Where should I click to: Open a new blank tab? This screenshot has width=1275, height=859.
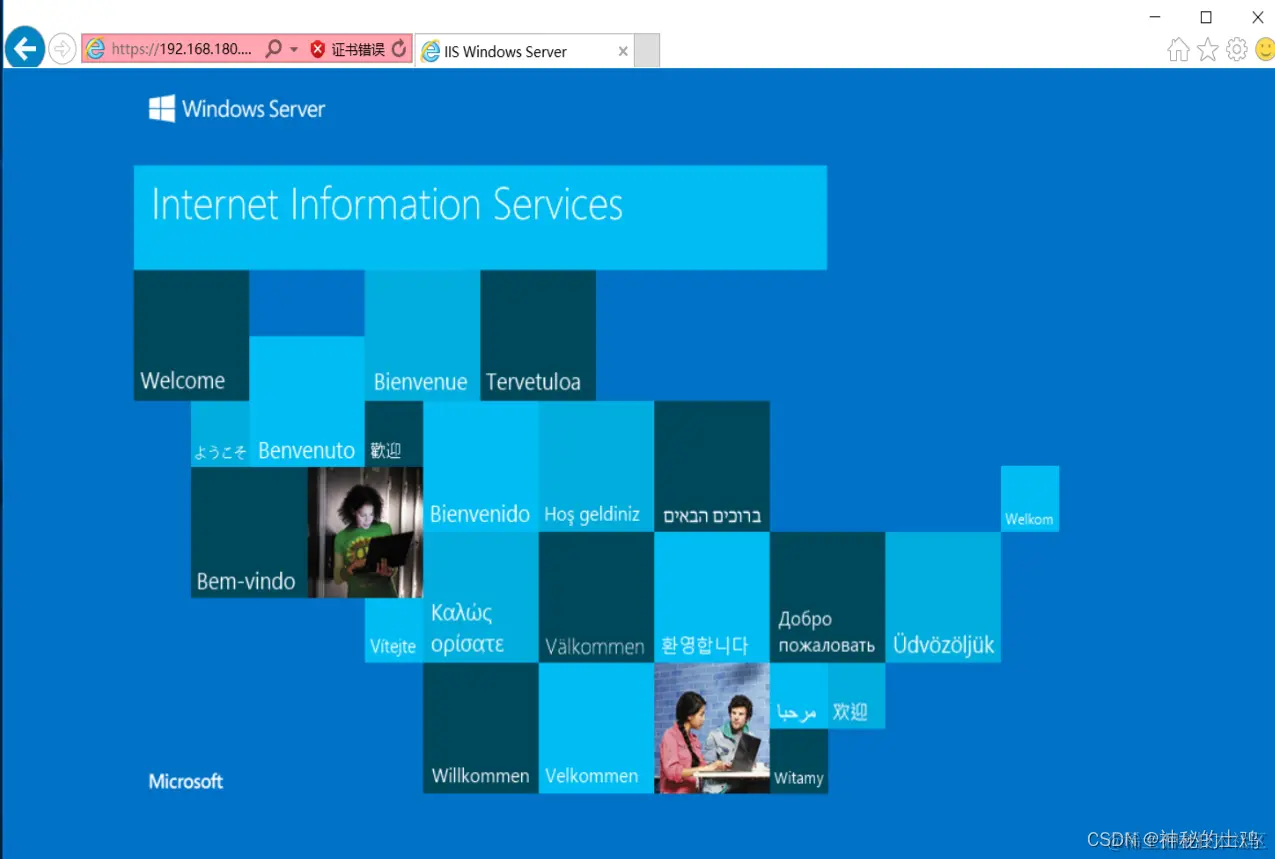[647, 51]
